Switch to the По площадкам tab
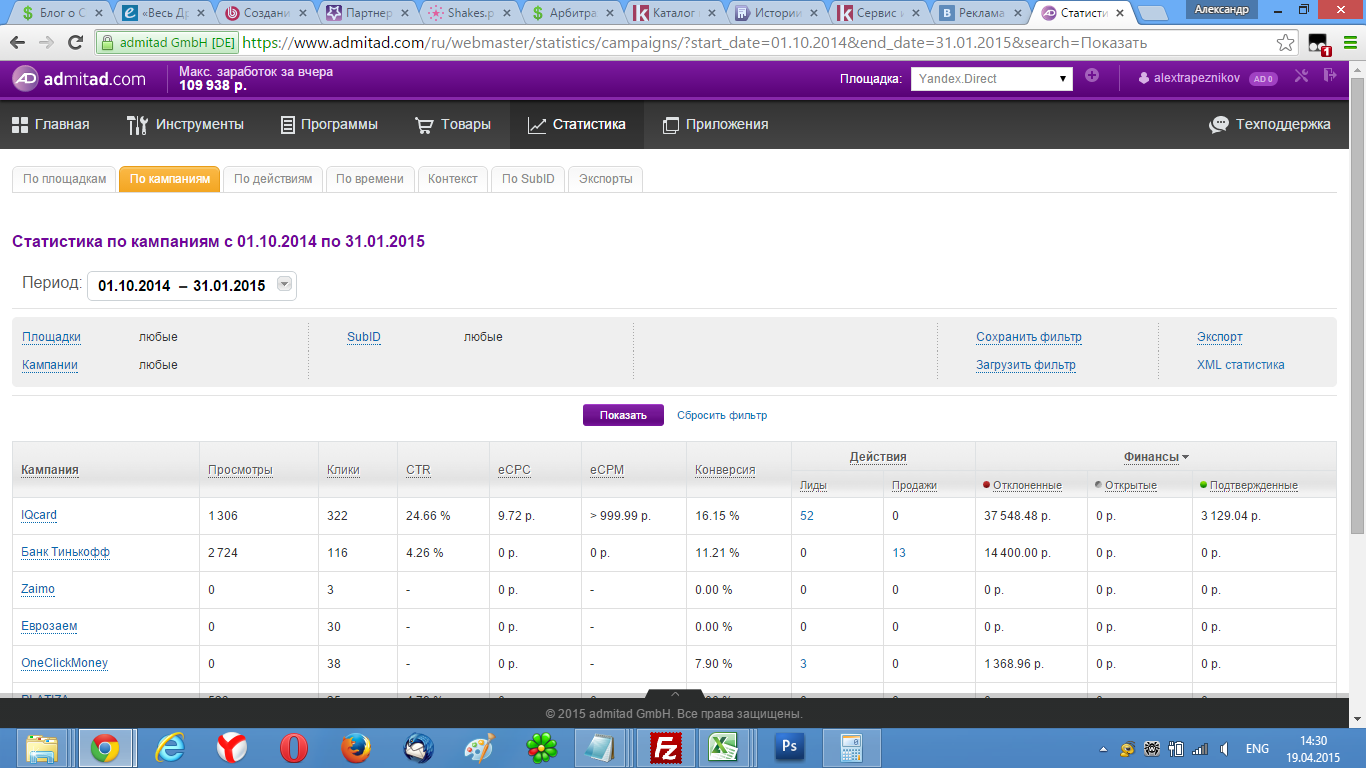 click(x=64, y=179)
